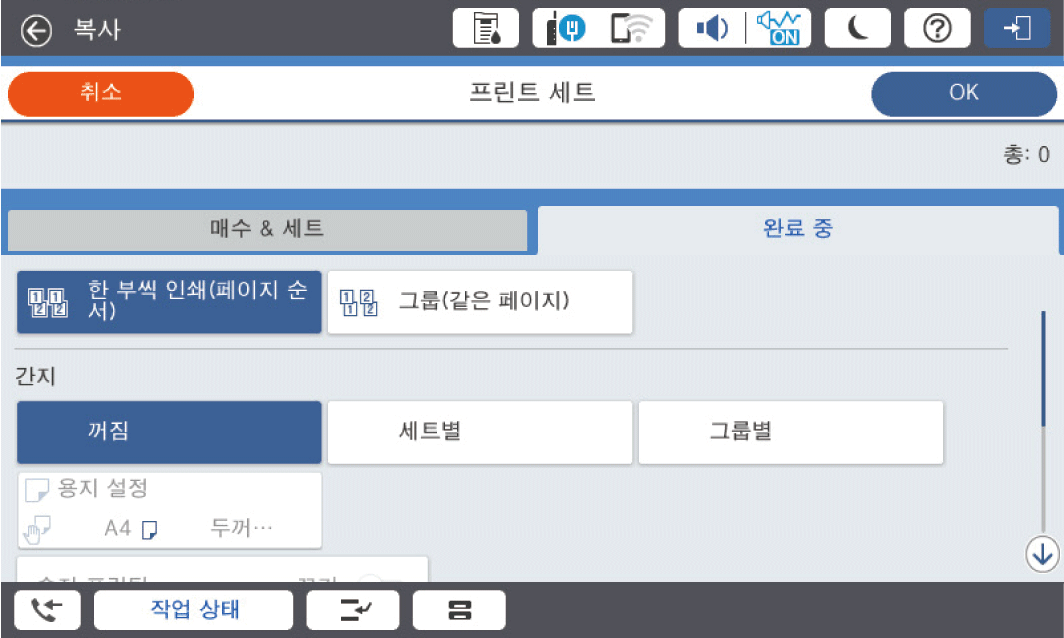
Task: Switch to the 완료 중 tab
Action: (x=797, y=229)
